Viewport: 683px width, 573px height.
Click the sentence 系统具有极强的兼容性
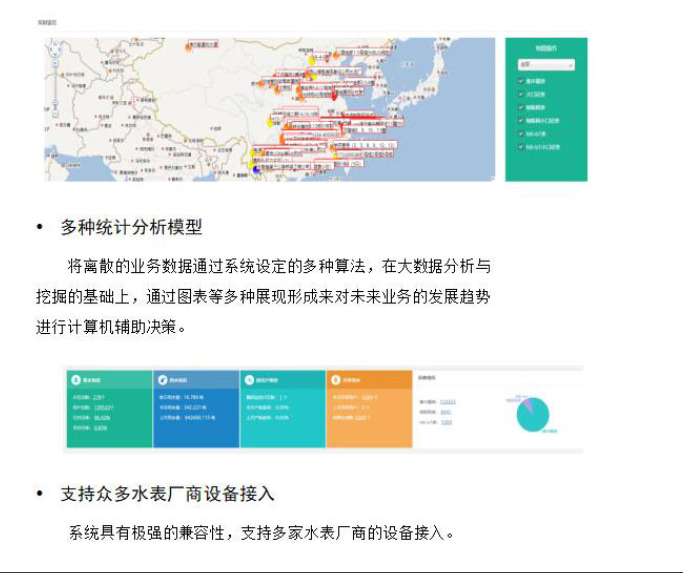146,533
